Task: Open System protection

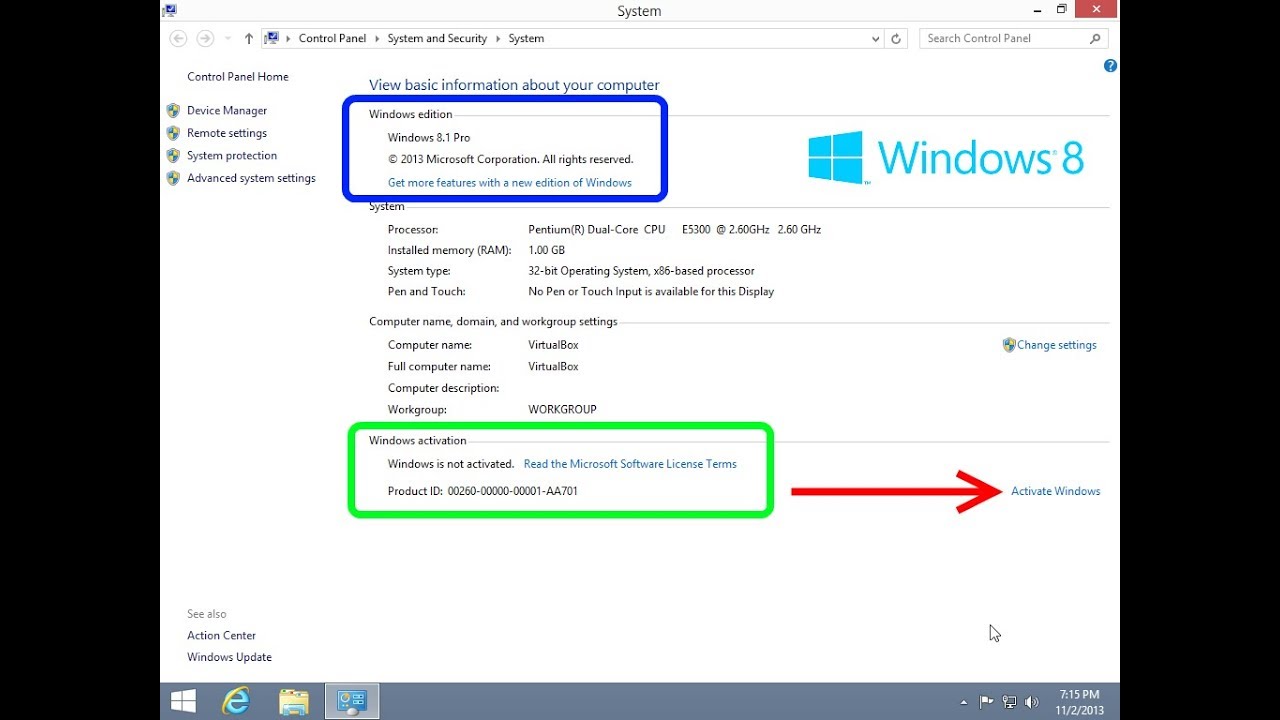Action: point(232,156)
